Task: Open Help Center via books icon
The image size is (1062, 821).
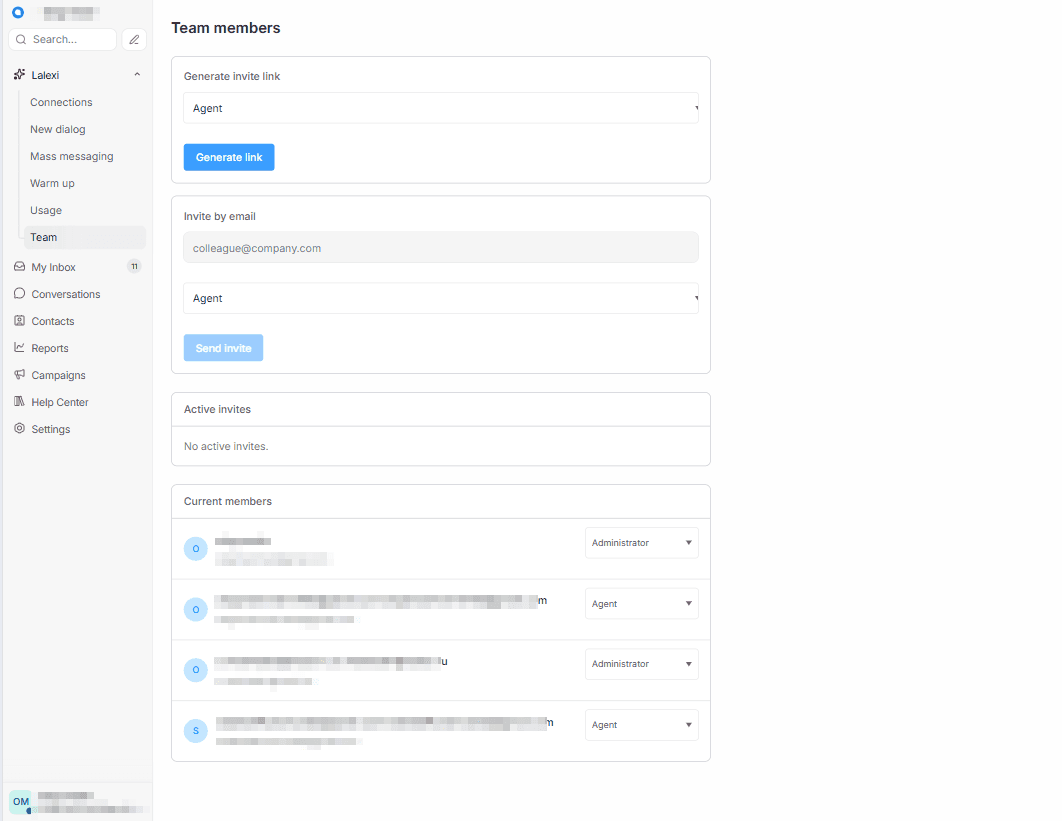Action: click(x=20, y=402)
